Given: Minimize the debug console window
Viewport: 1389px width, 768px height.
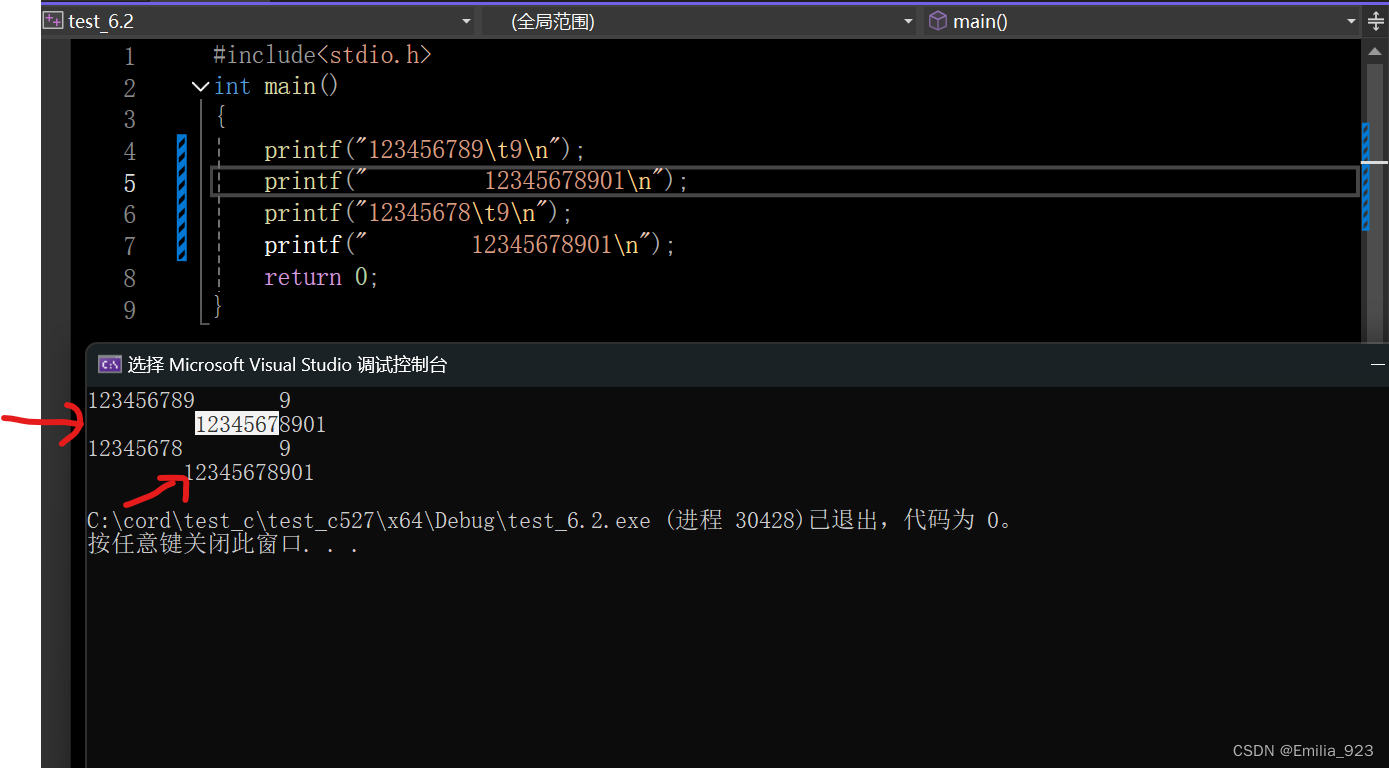Looking at the screenshot, I should tap(1379, 366).
